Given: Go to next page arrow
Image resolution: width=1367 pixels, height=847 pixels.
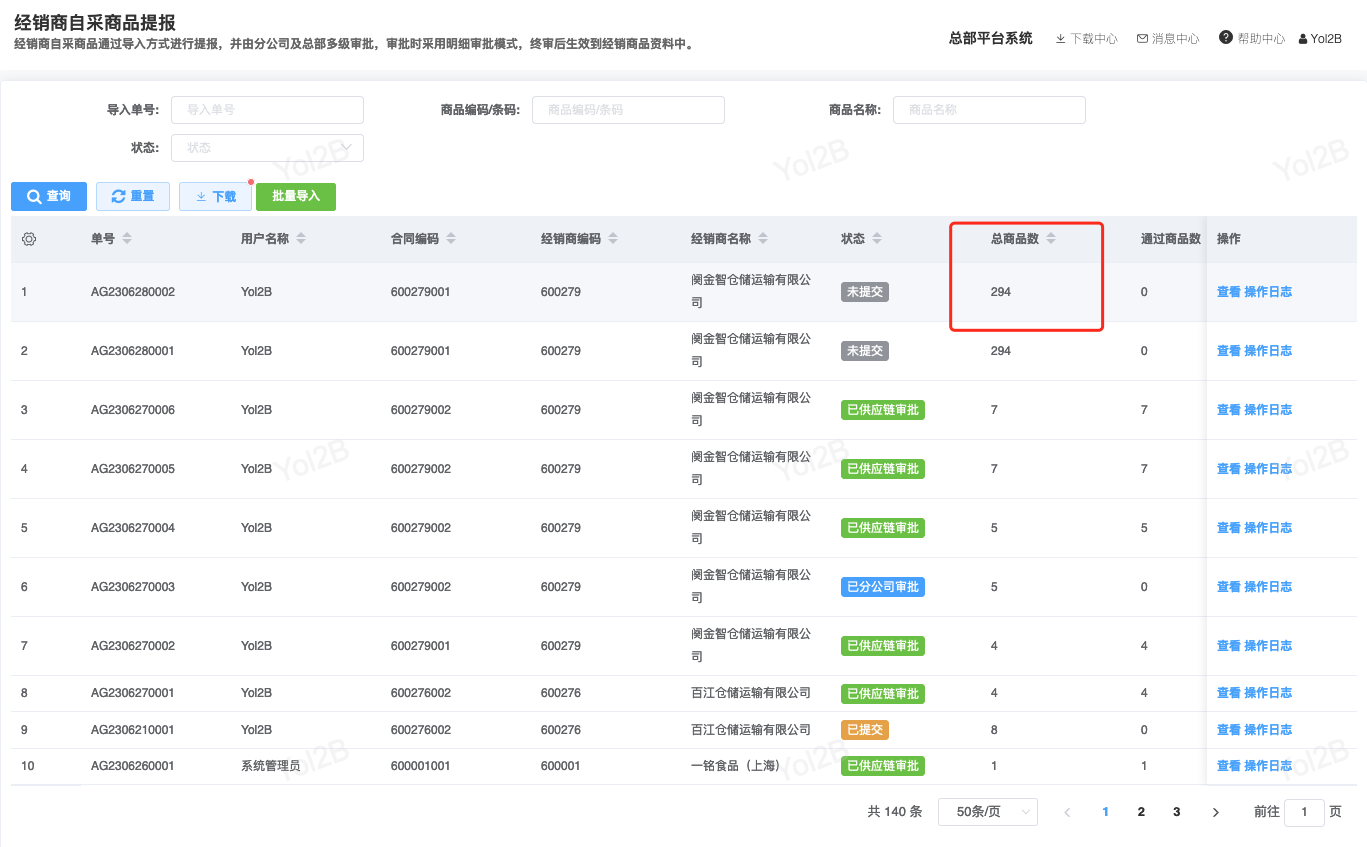Looking at the screenshot, I should point(1215,812).
